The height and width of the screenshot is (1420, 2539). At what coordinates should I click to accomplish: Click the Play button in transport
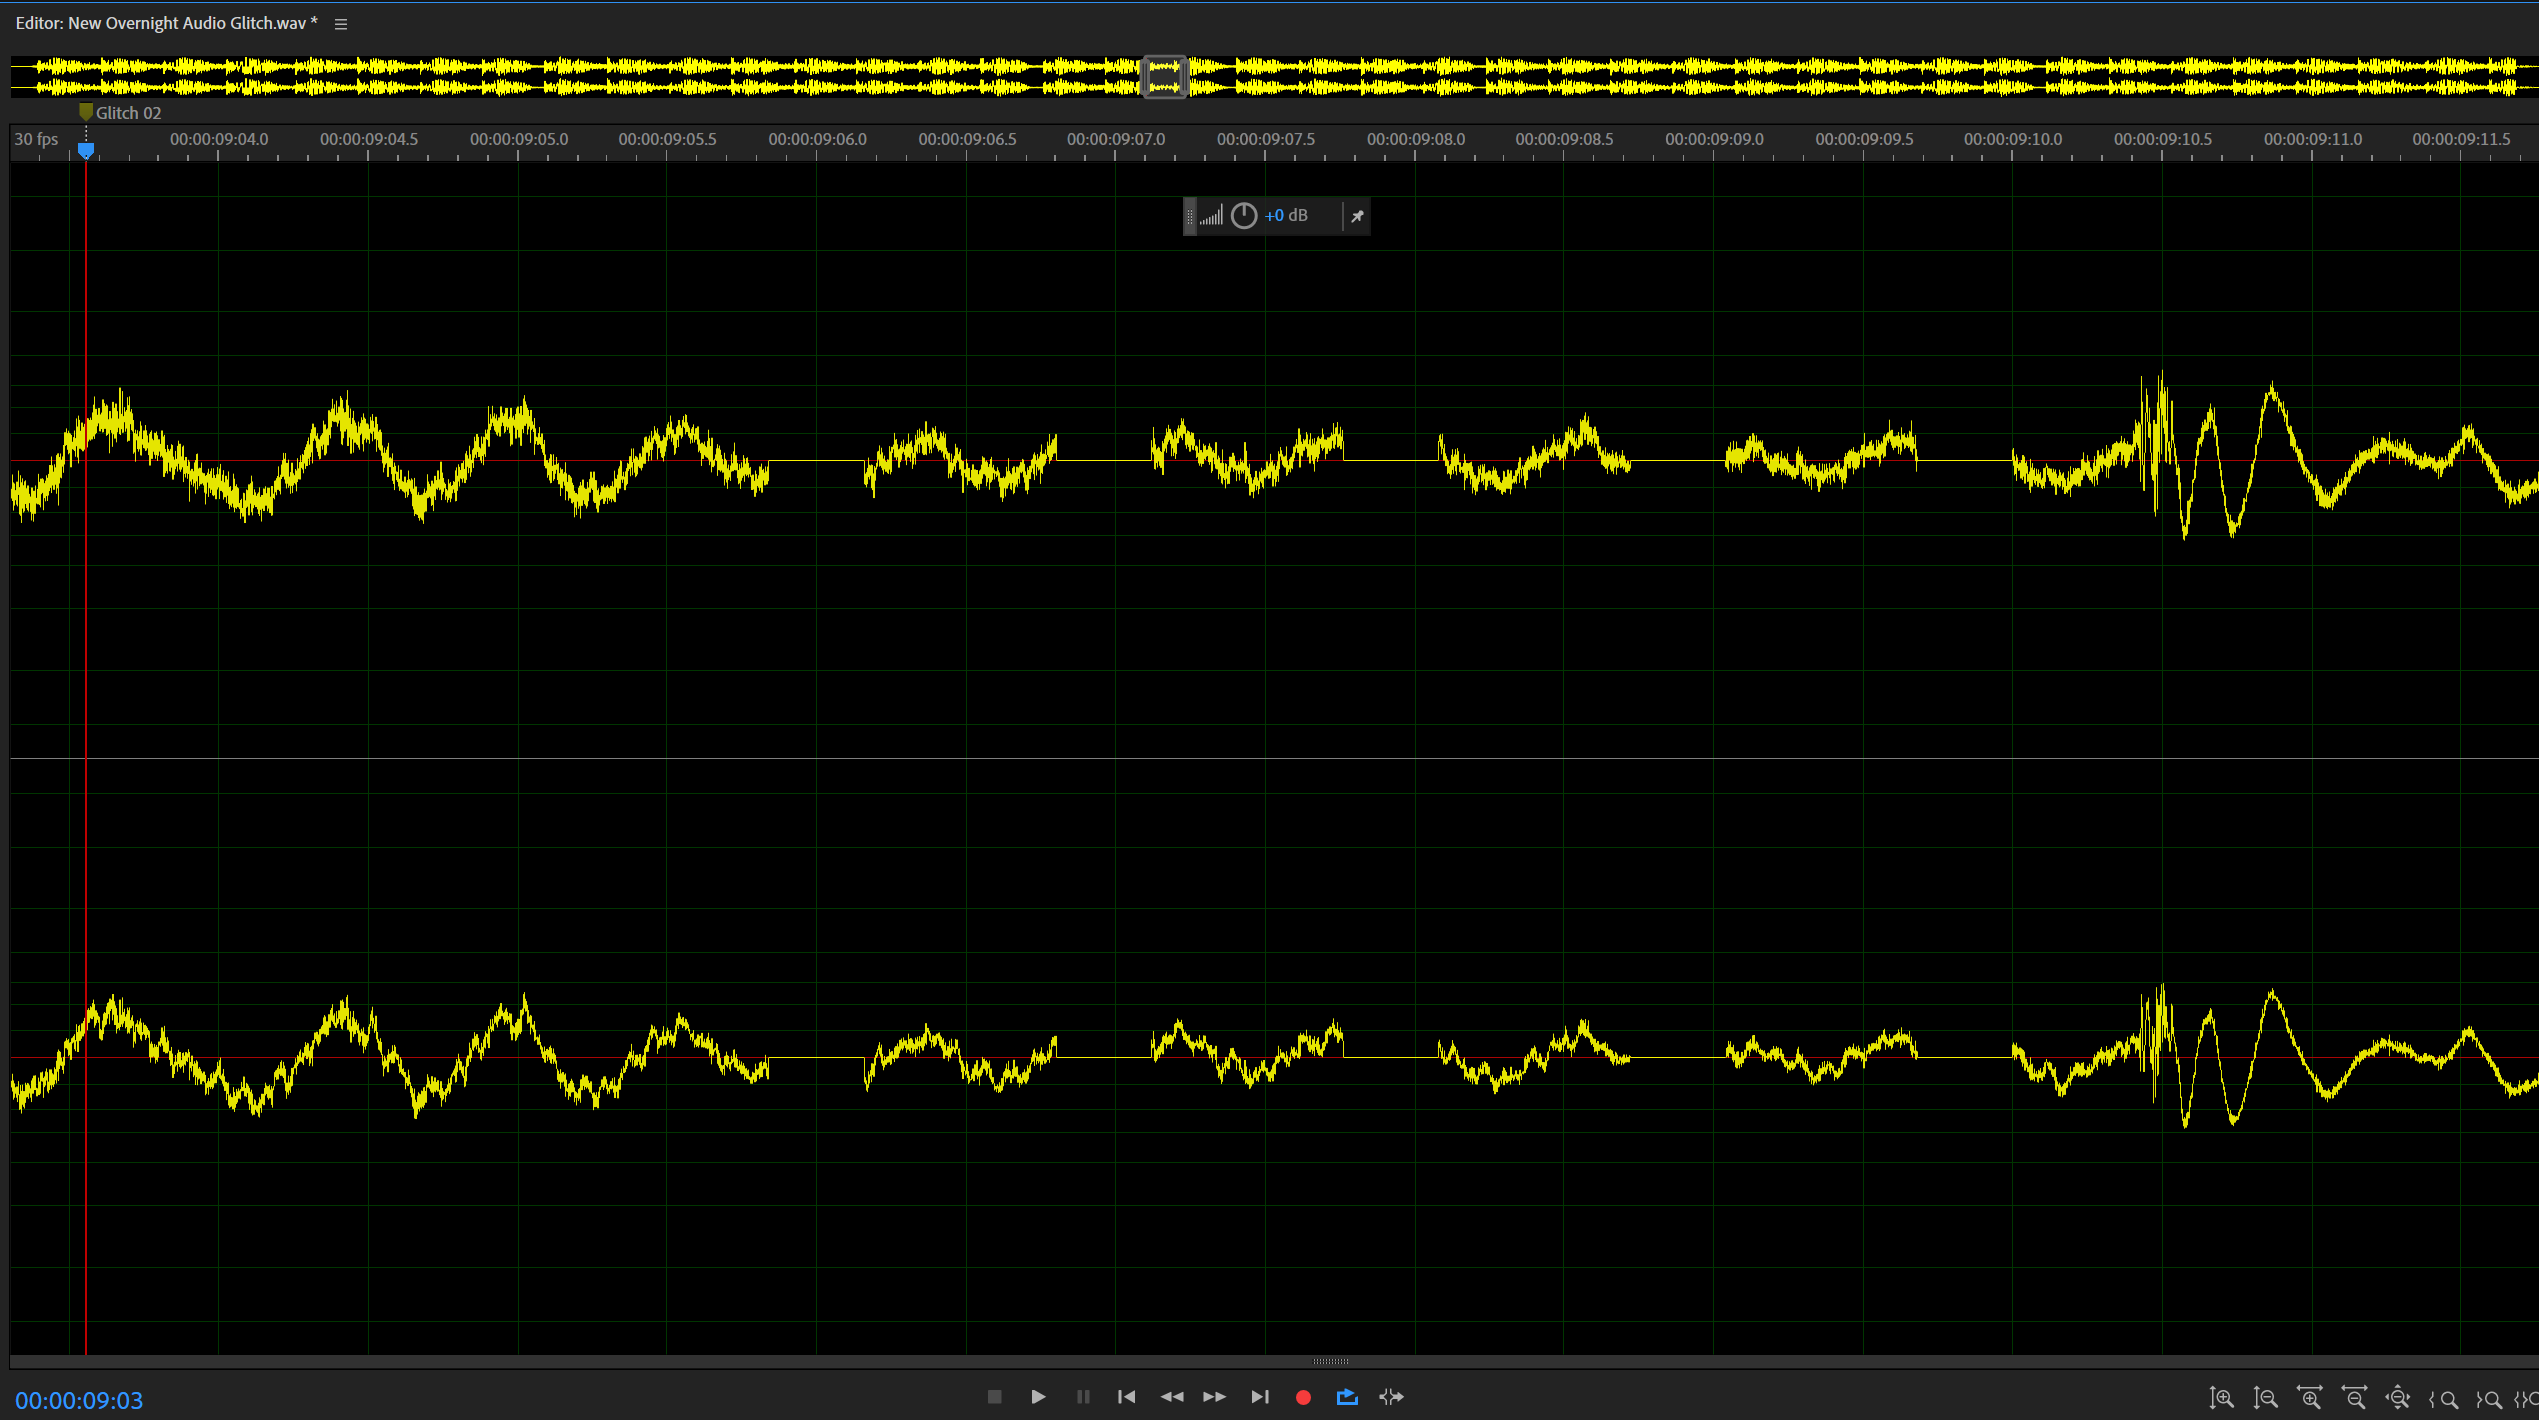coord(1038,1397)
